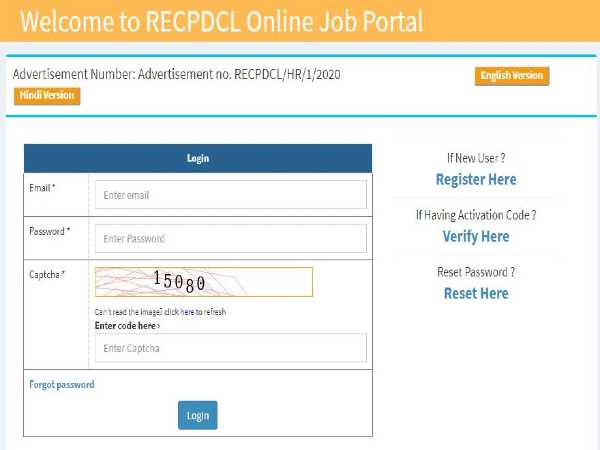Screen dimensions: 600x450
Task: Click the 'Enter code here' label
Action: click(x=127, y=326)
